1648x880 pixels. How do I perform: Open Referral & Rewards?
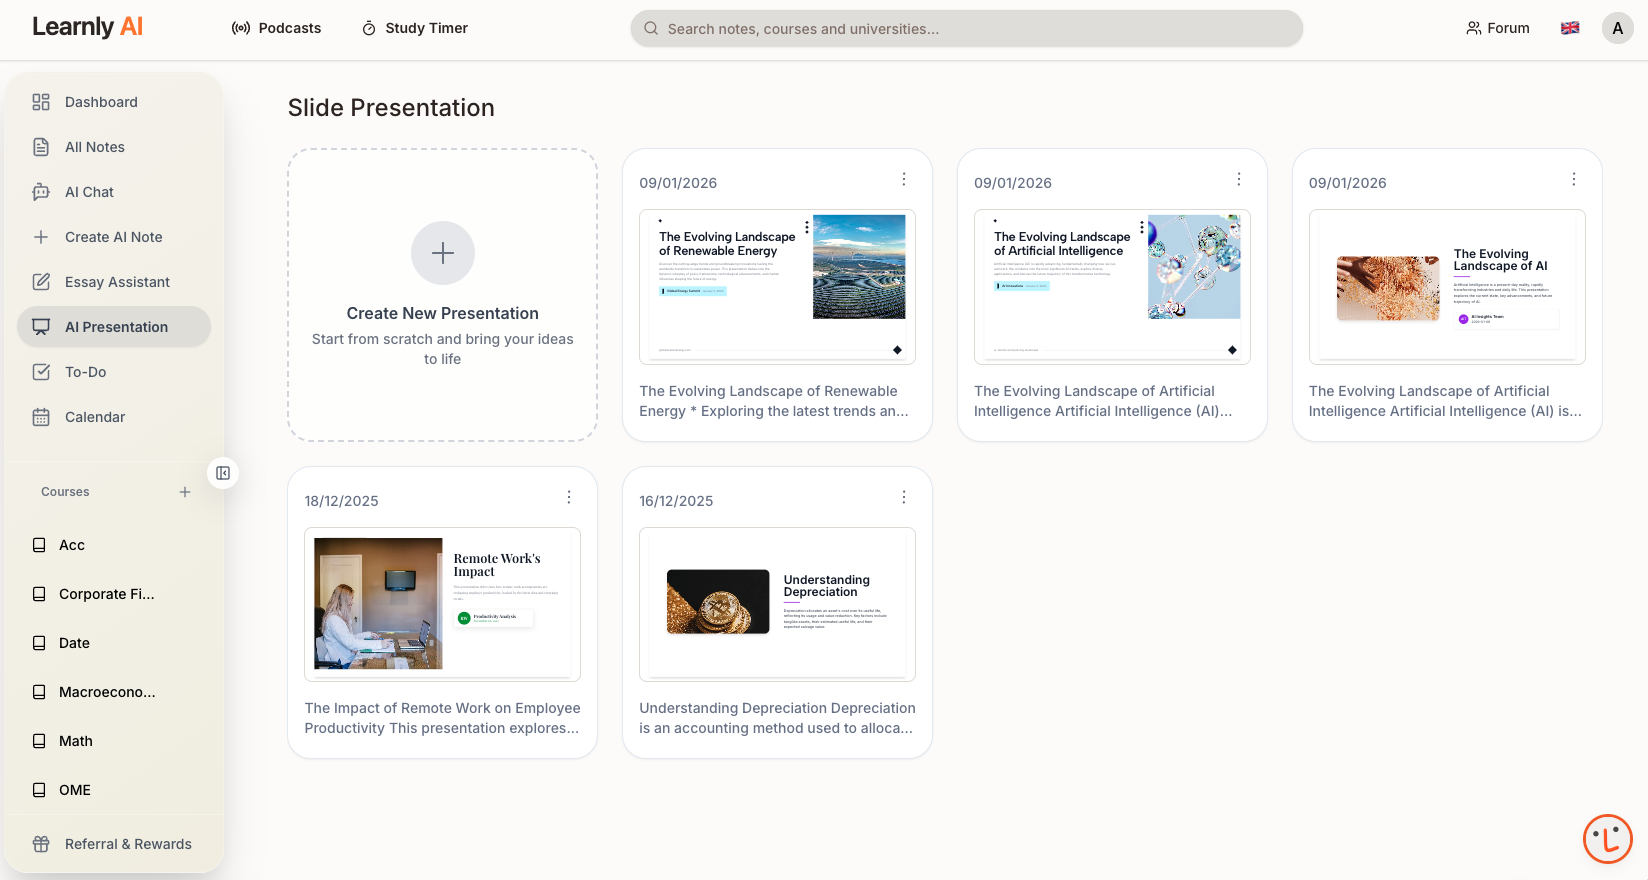(x=114, y=844)
